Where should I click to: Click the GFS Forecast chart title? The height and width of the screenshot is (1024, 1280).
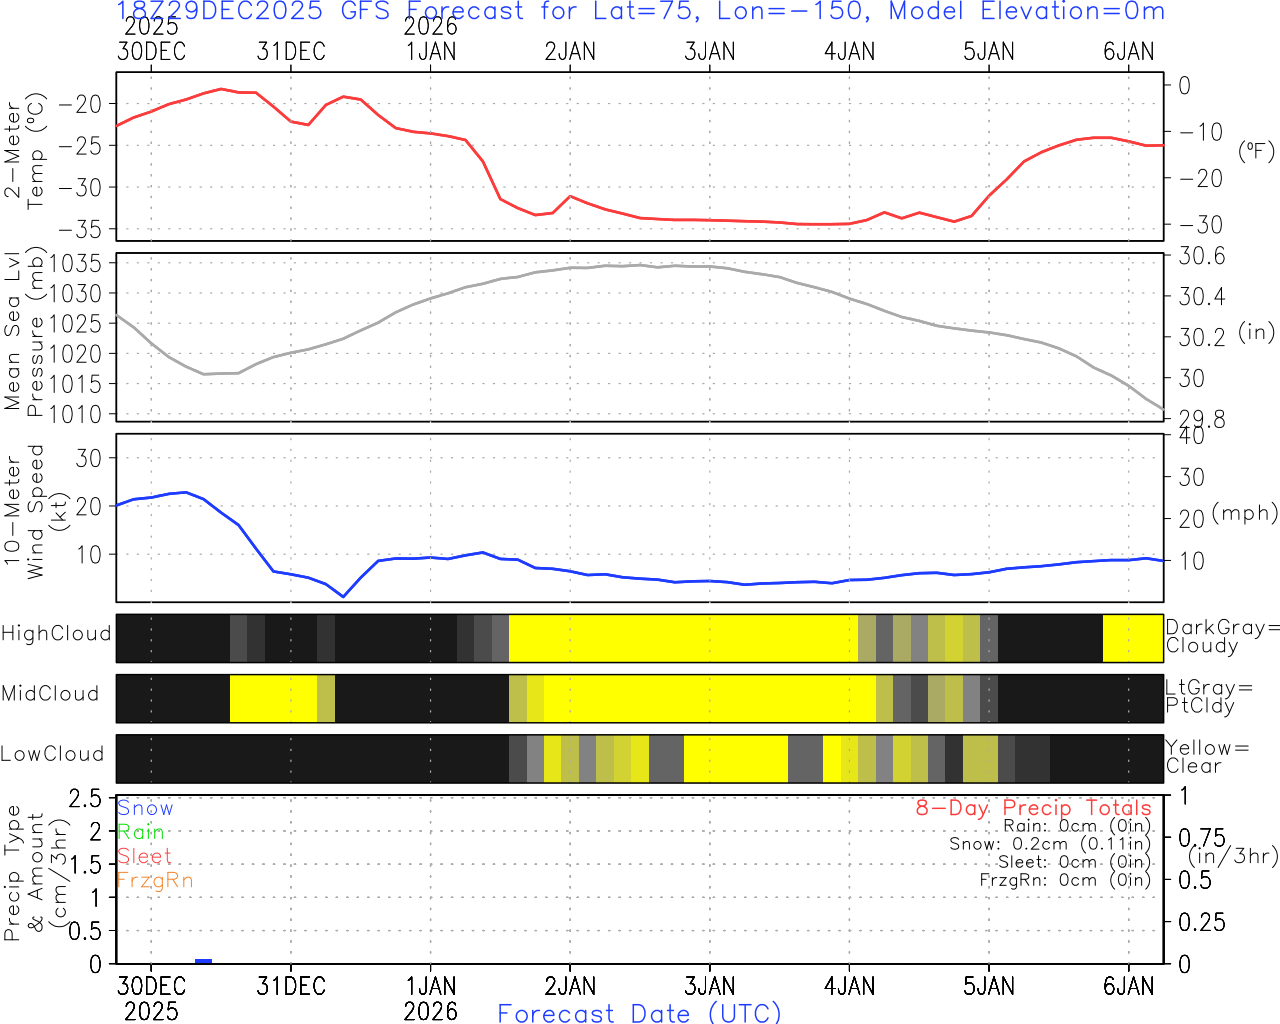point(640,12)
